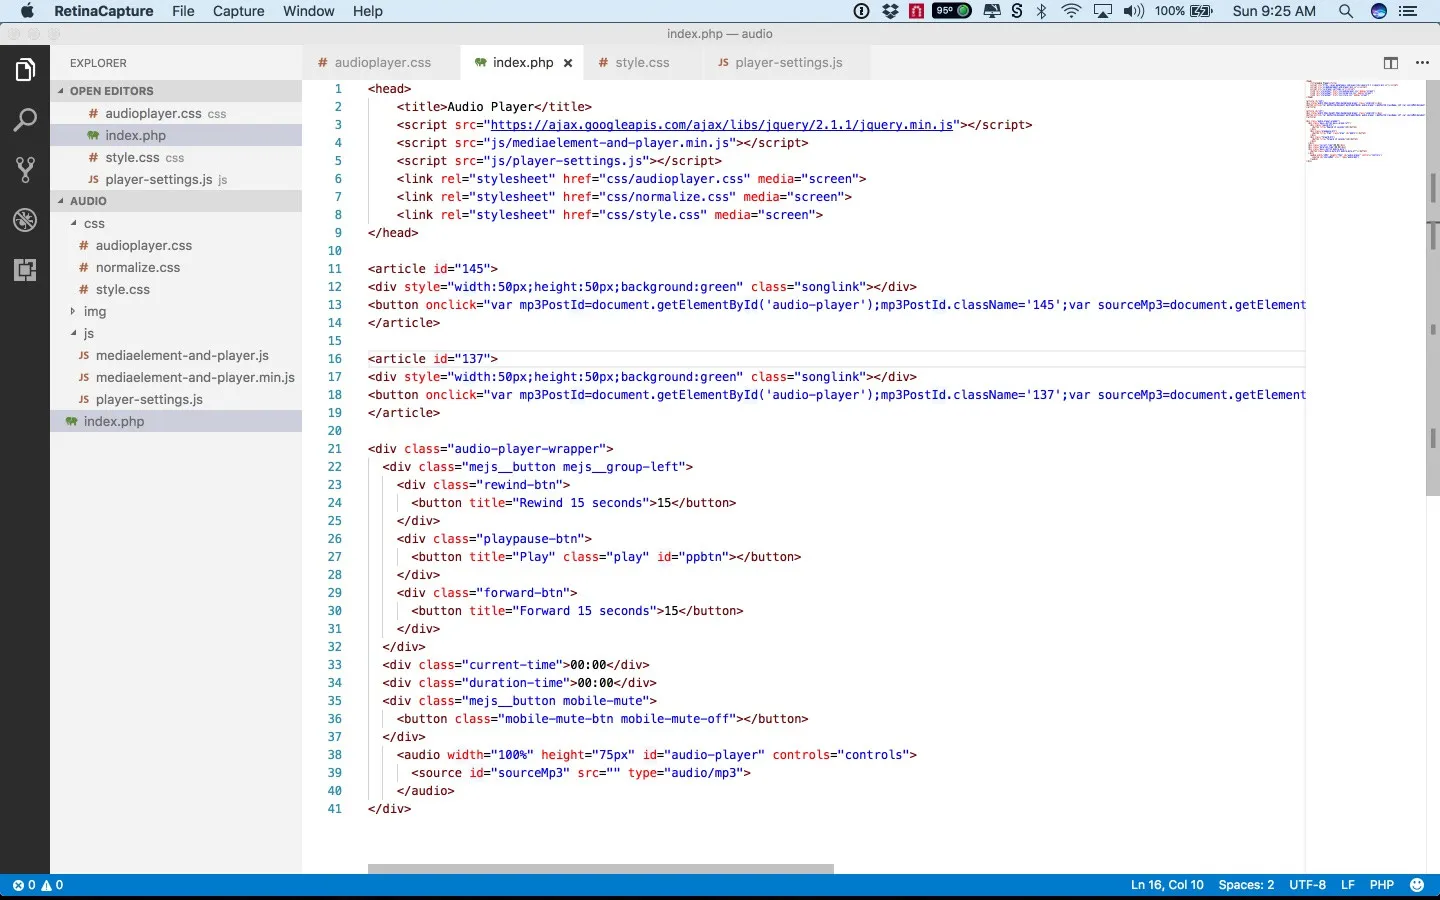Screen dimensions: 1440x900
Task: Open the Explorer view in activity bar
Action: pyautogui.click(x=25, y=70)
